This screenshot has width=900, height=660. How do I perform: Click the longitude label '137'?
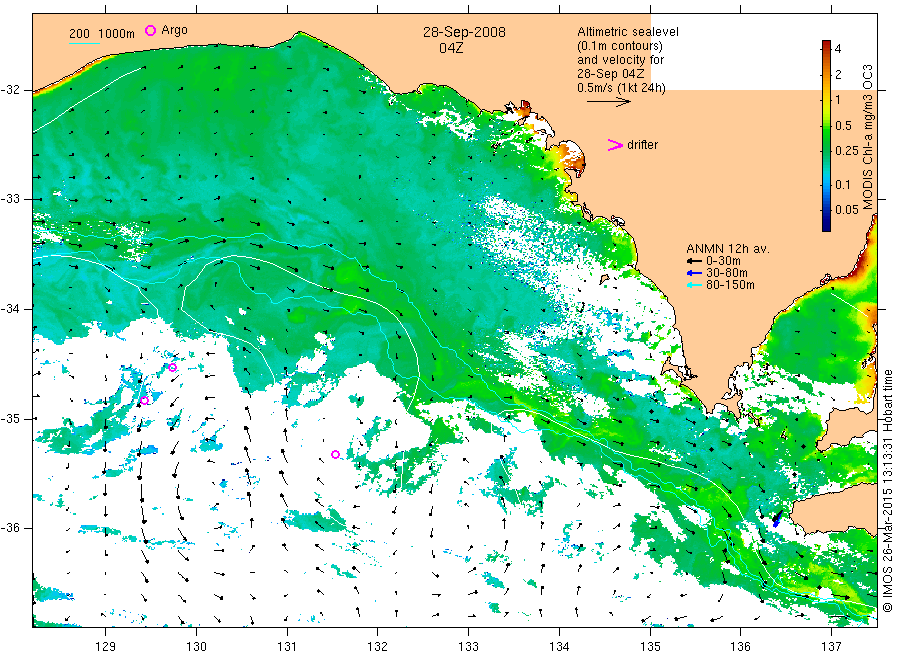click(831, 647)
